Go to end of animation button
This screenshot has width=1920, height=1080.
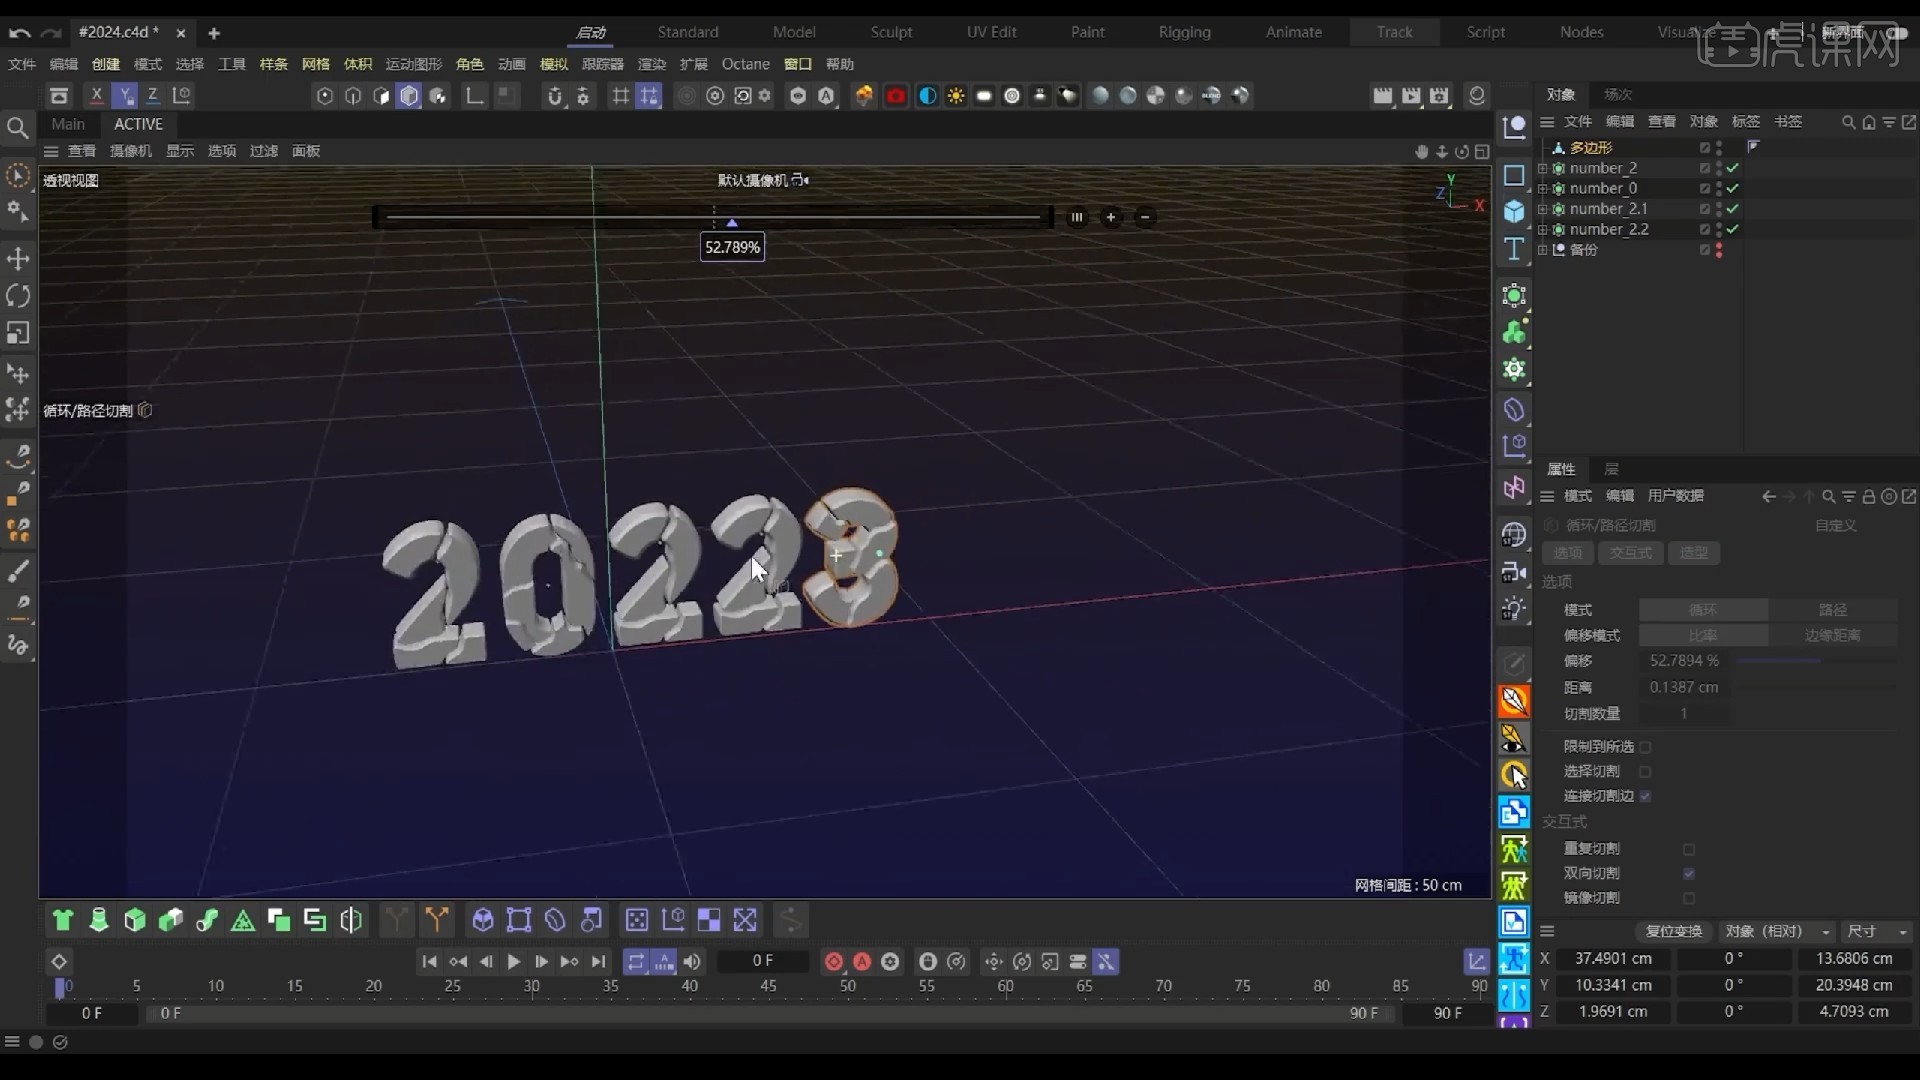tap(598, 961)
